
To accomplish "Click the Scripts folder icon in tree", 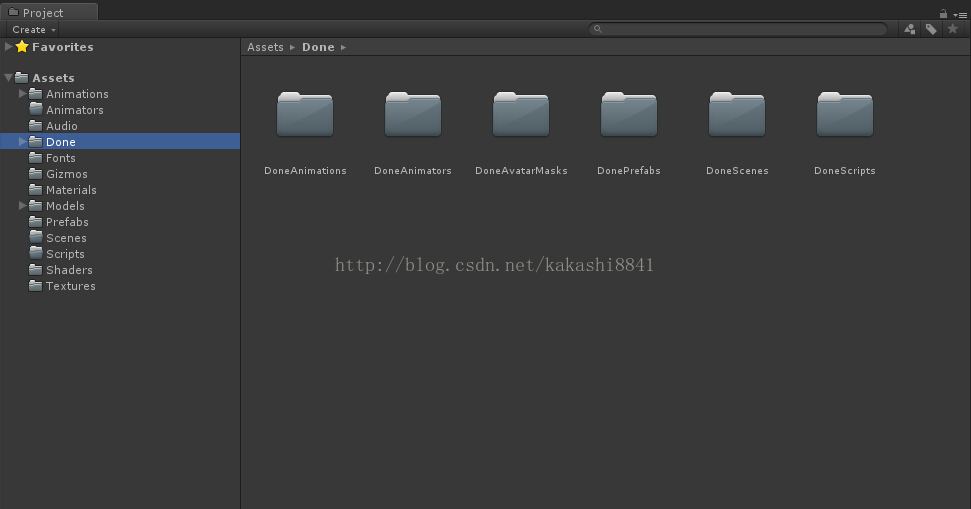I will tap(35, 254).
